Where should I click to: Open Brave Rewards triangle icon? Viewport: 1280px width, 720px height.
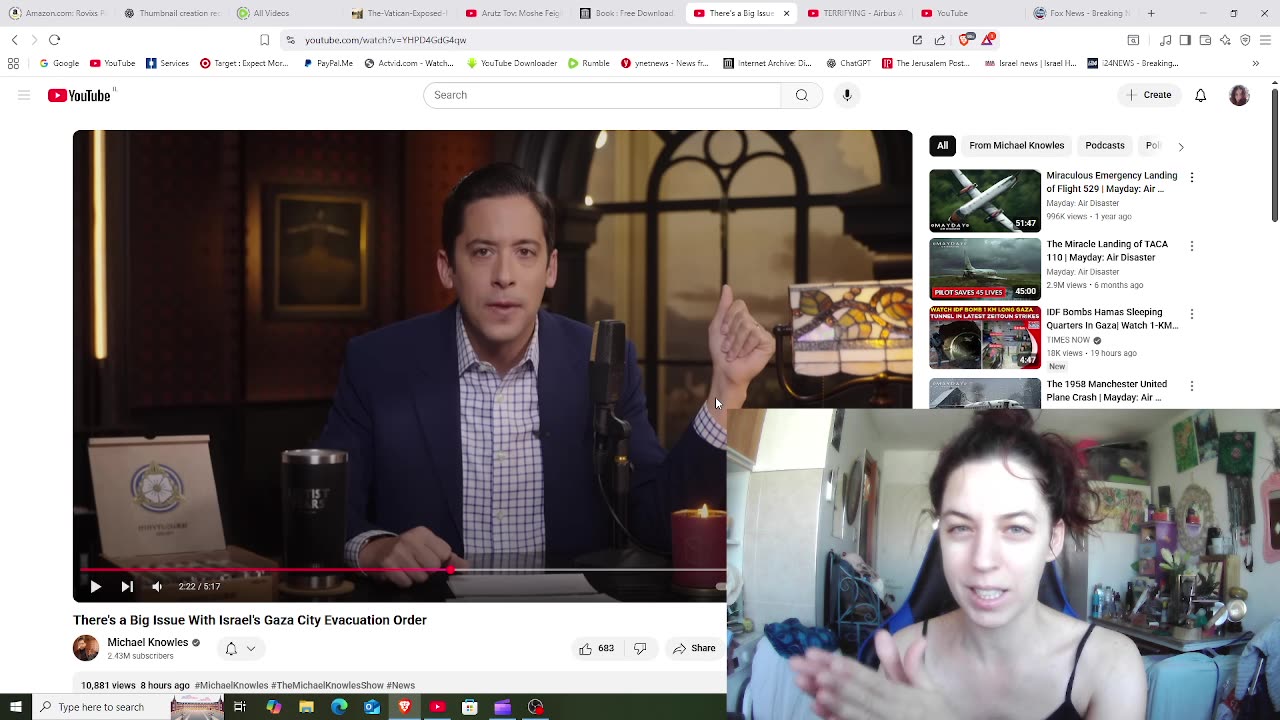(989, 40)
